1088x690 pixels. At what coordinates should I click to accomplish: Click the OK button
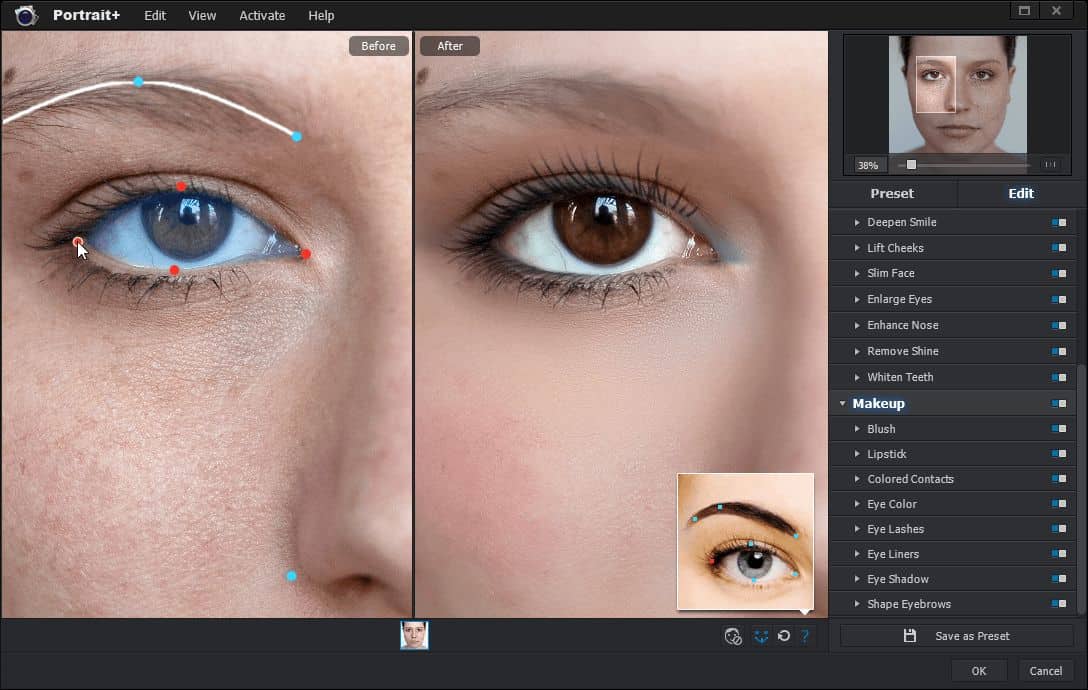978,670
